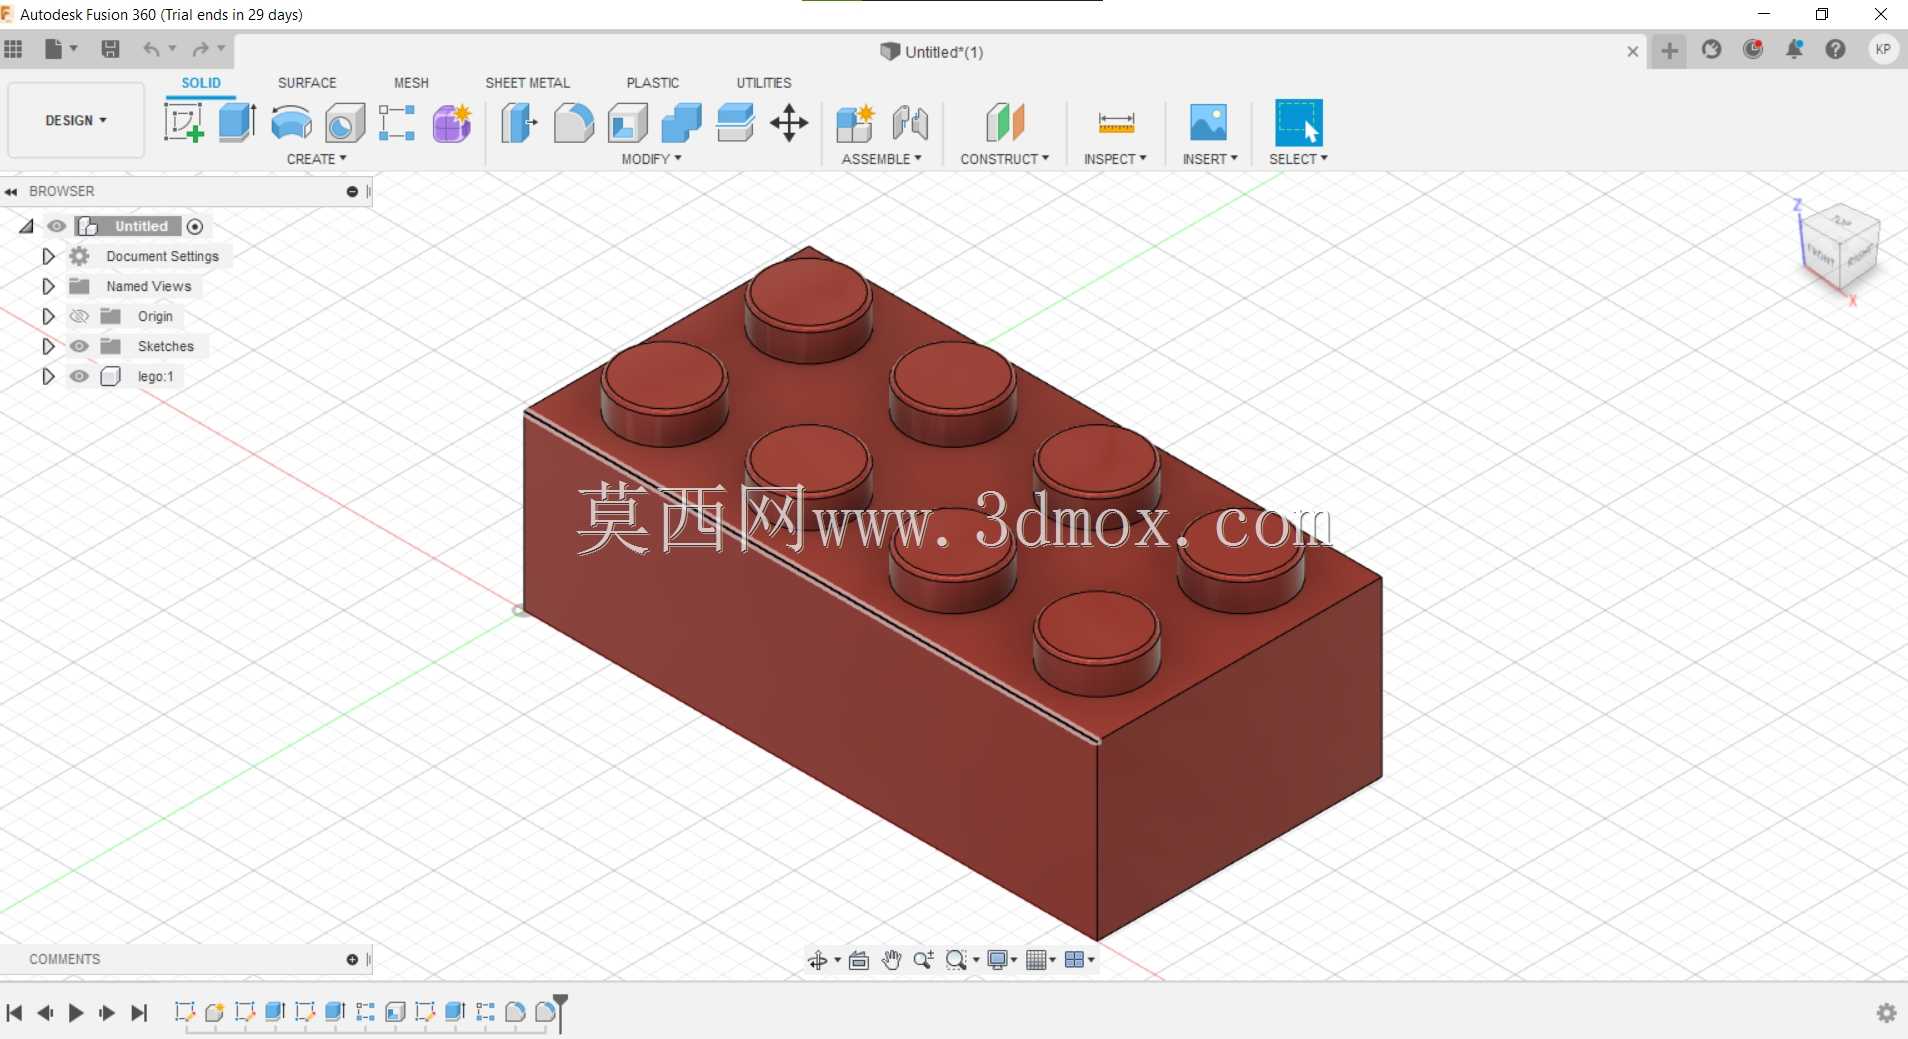Jump to the timeline end
Screen dimensions: 1908x1039
139,1013
